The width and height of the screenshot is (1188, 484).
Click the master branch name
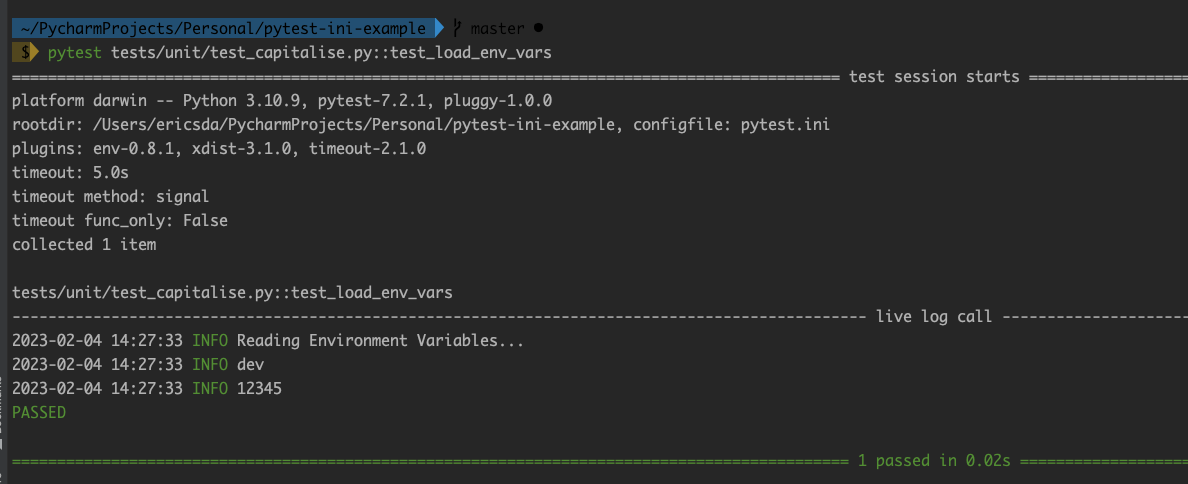497,28
